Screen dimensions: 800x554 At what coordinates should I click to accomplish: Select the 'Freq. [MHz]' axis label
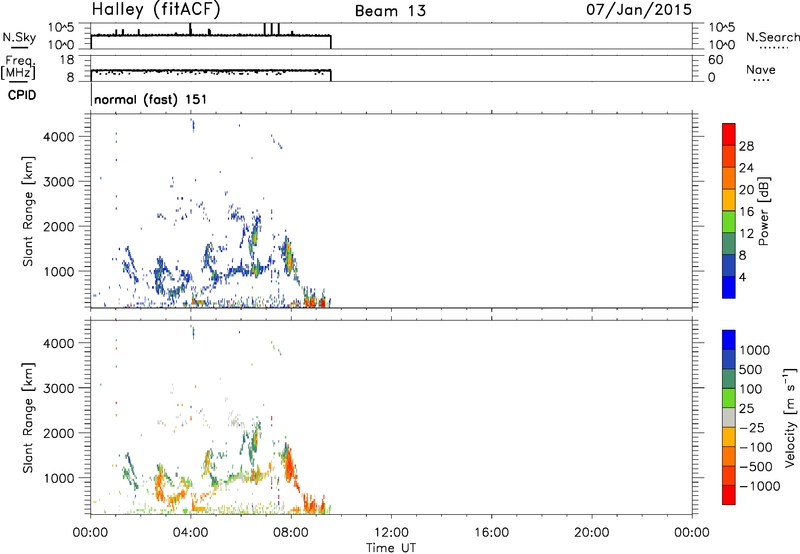point(18,68)
